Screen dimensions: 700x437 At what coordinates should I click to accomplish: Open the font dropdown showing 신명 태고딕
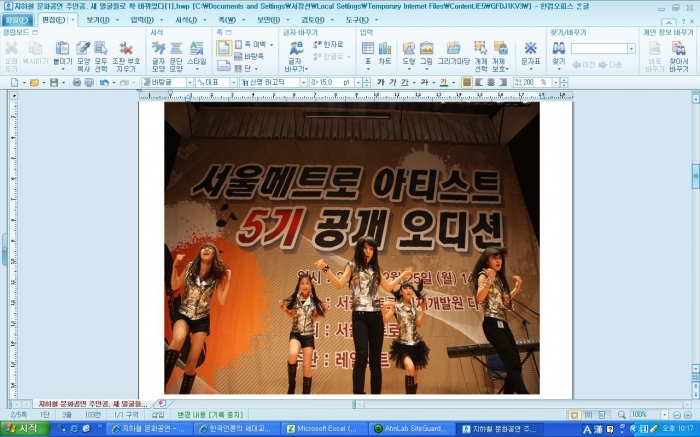click(304, 83)
